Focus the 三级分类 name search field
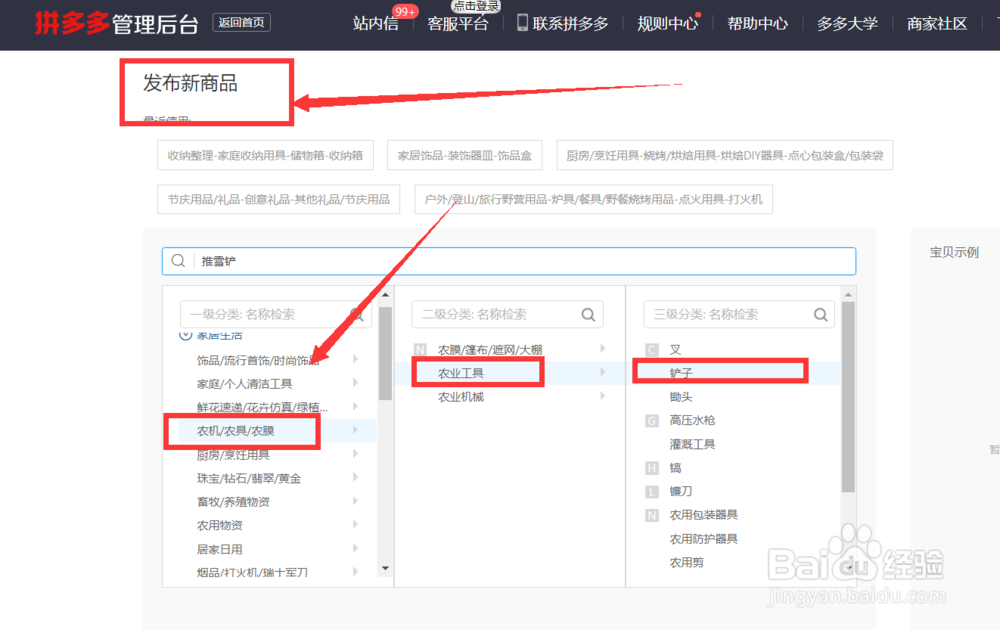The height and width of the screenshot is (630, 1000). pos(739,314)
